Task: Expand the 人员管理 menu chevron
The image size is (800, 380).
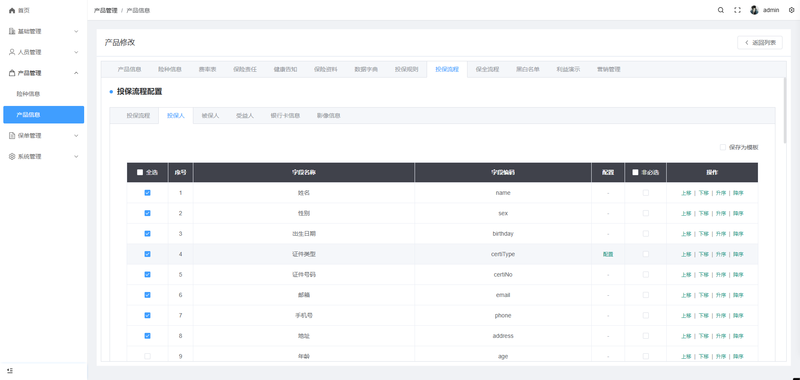Action: pyautogui.click(x=76, y=52)
